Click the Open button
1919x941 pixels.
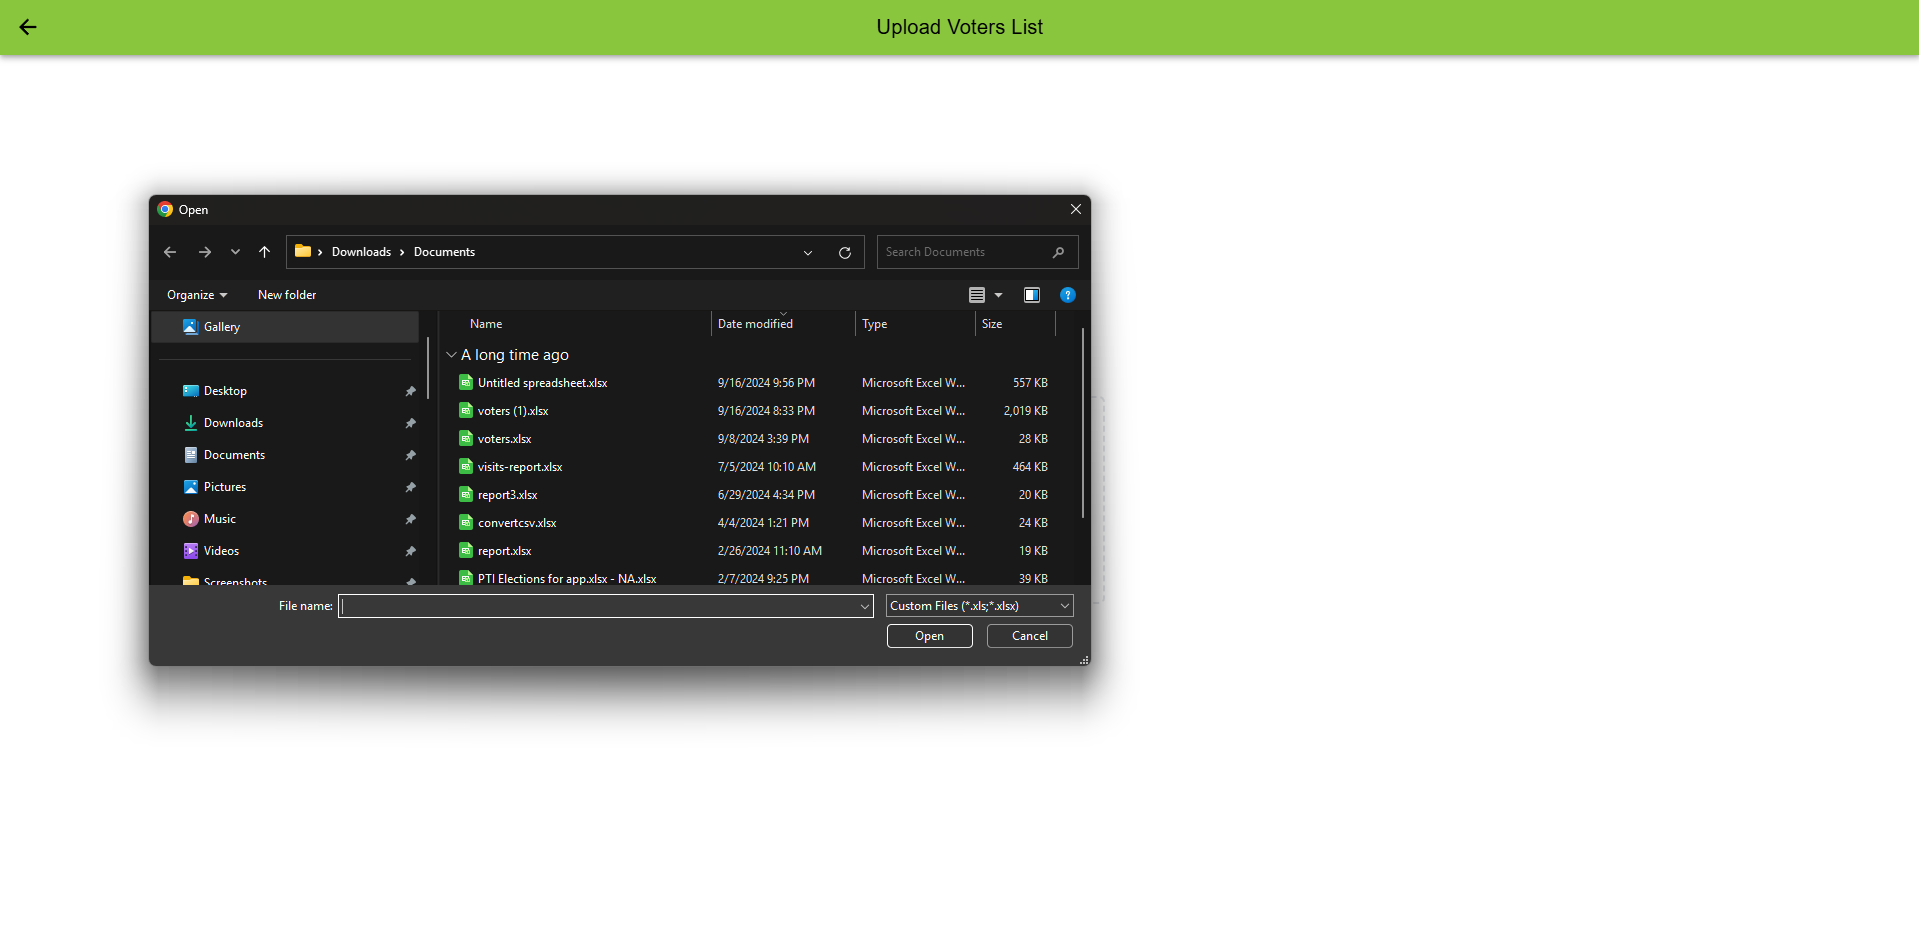[928, 635]
